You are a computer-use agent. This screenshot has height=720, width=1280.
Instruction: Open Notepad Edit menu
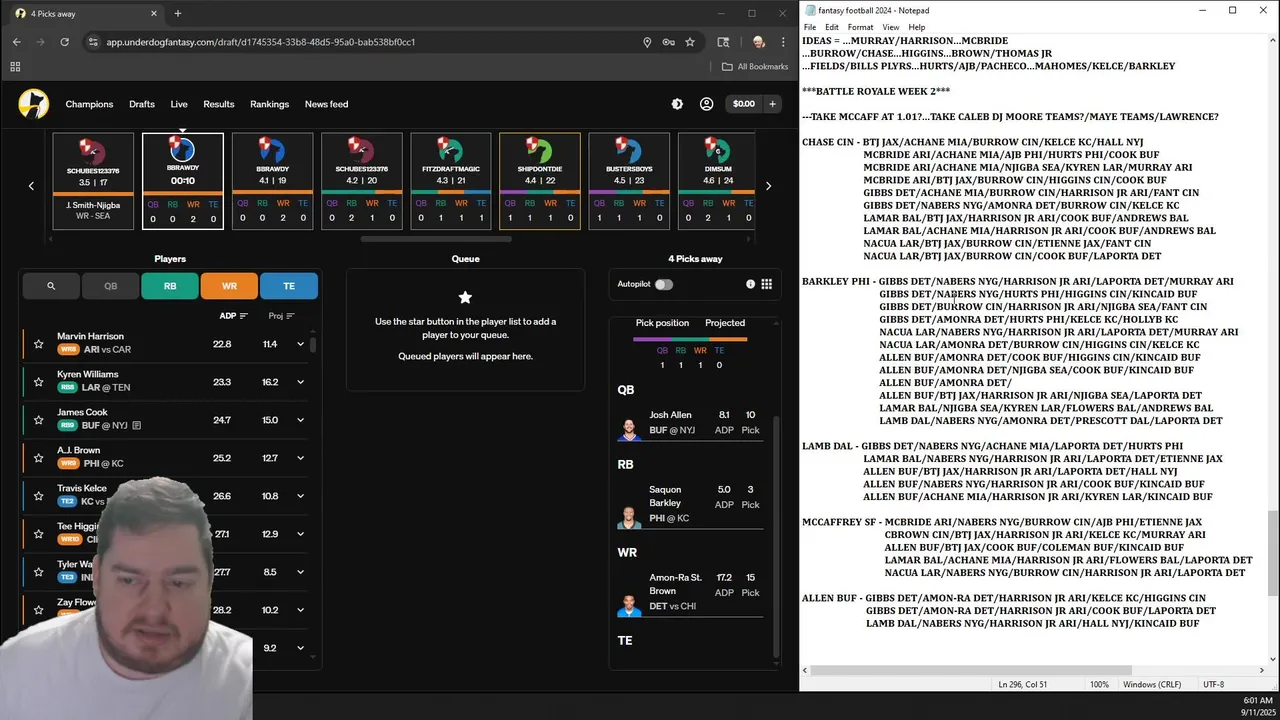(831, 27)
